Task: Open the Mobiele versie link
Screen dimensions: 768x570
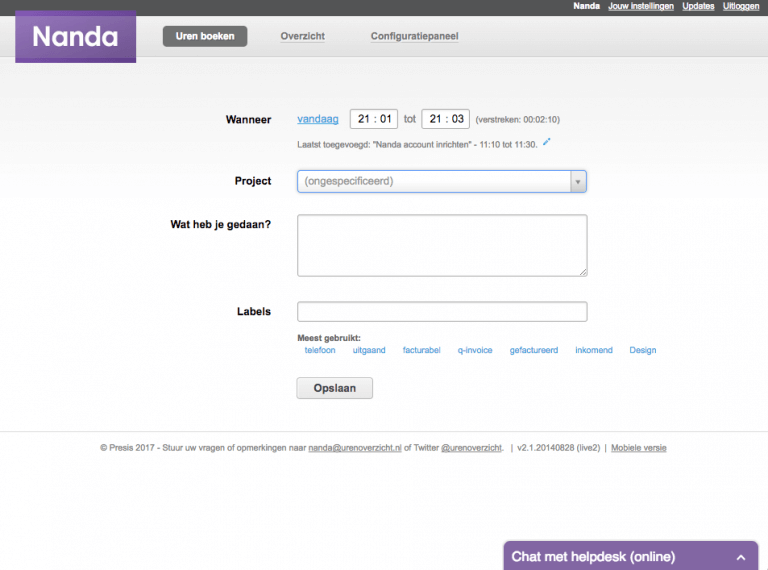Action: [x=639, y=448]
